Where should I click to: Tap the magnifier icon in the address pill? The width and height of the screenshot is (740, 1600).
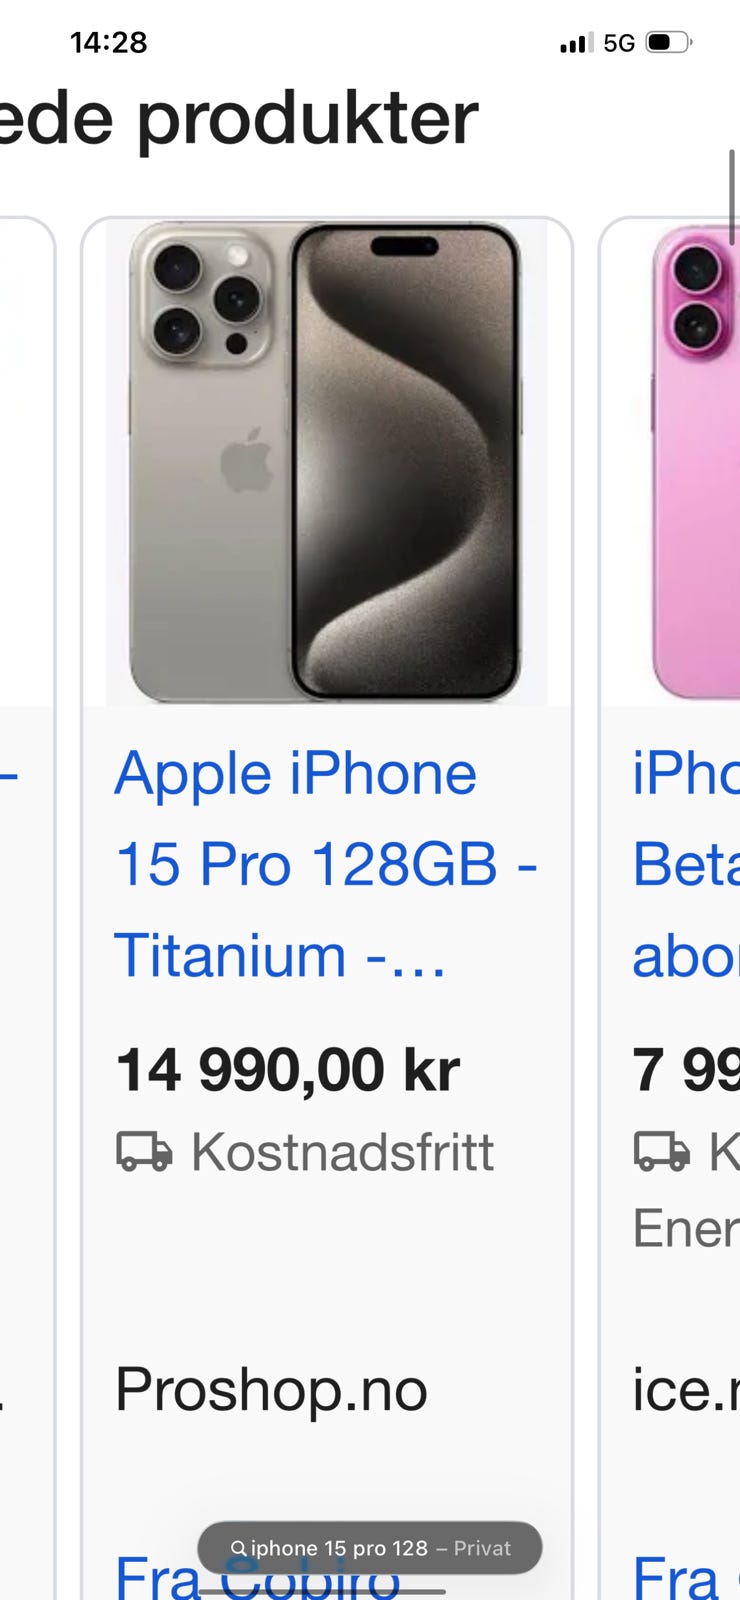tap(238, 1548)
